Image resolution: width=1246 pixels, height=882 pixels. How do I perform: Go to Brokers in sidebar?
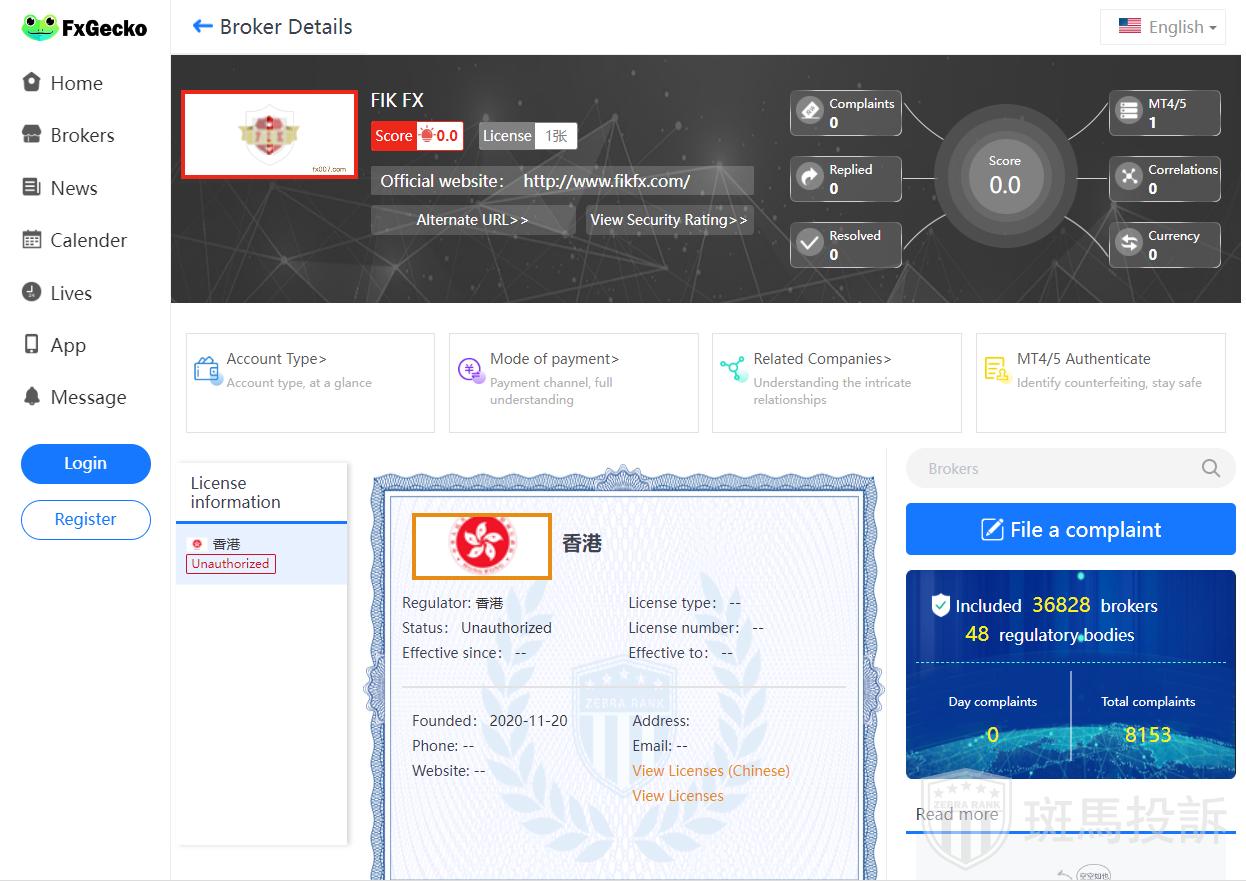(82, 135)
